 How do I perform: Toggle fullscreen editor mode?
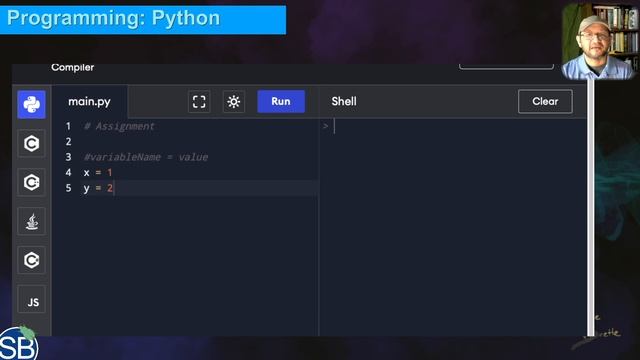point(199,102)
